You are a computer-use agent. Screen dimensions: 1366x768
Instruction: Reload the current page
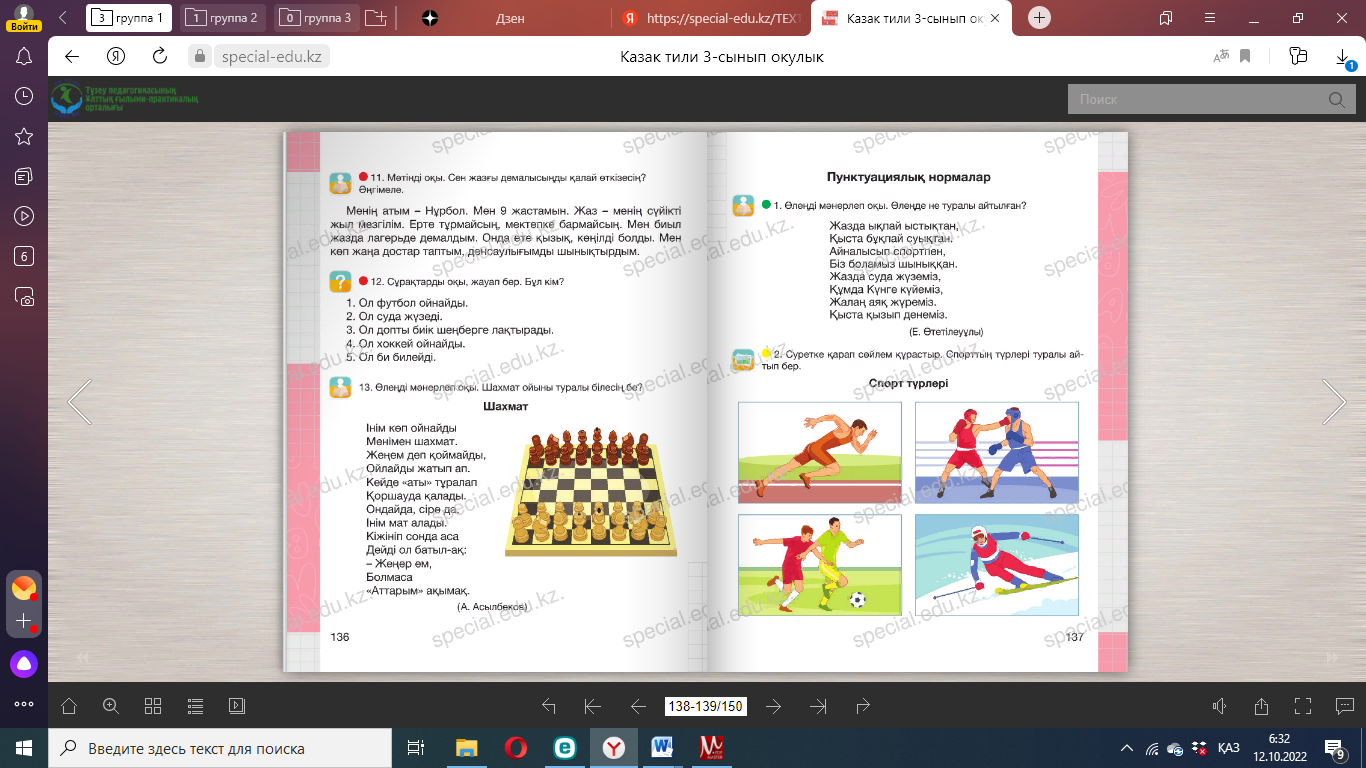pos(160,57)
